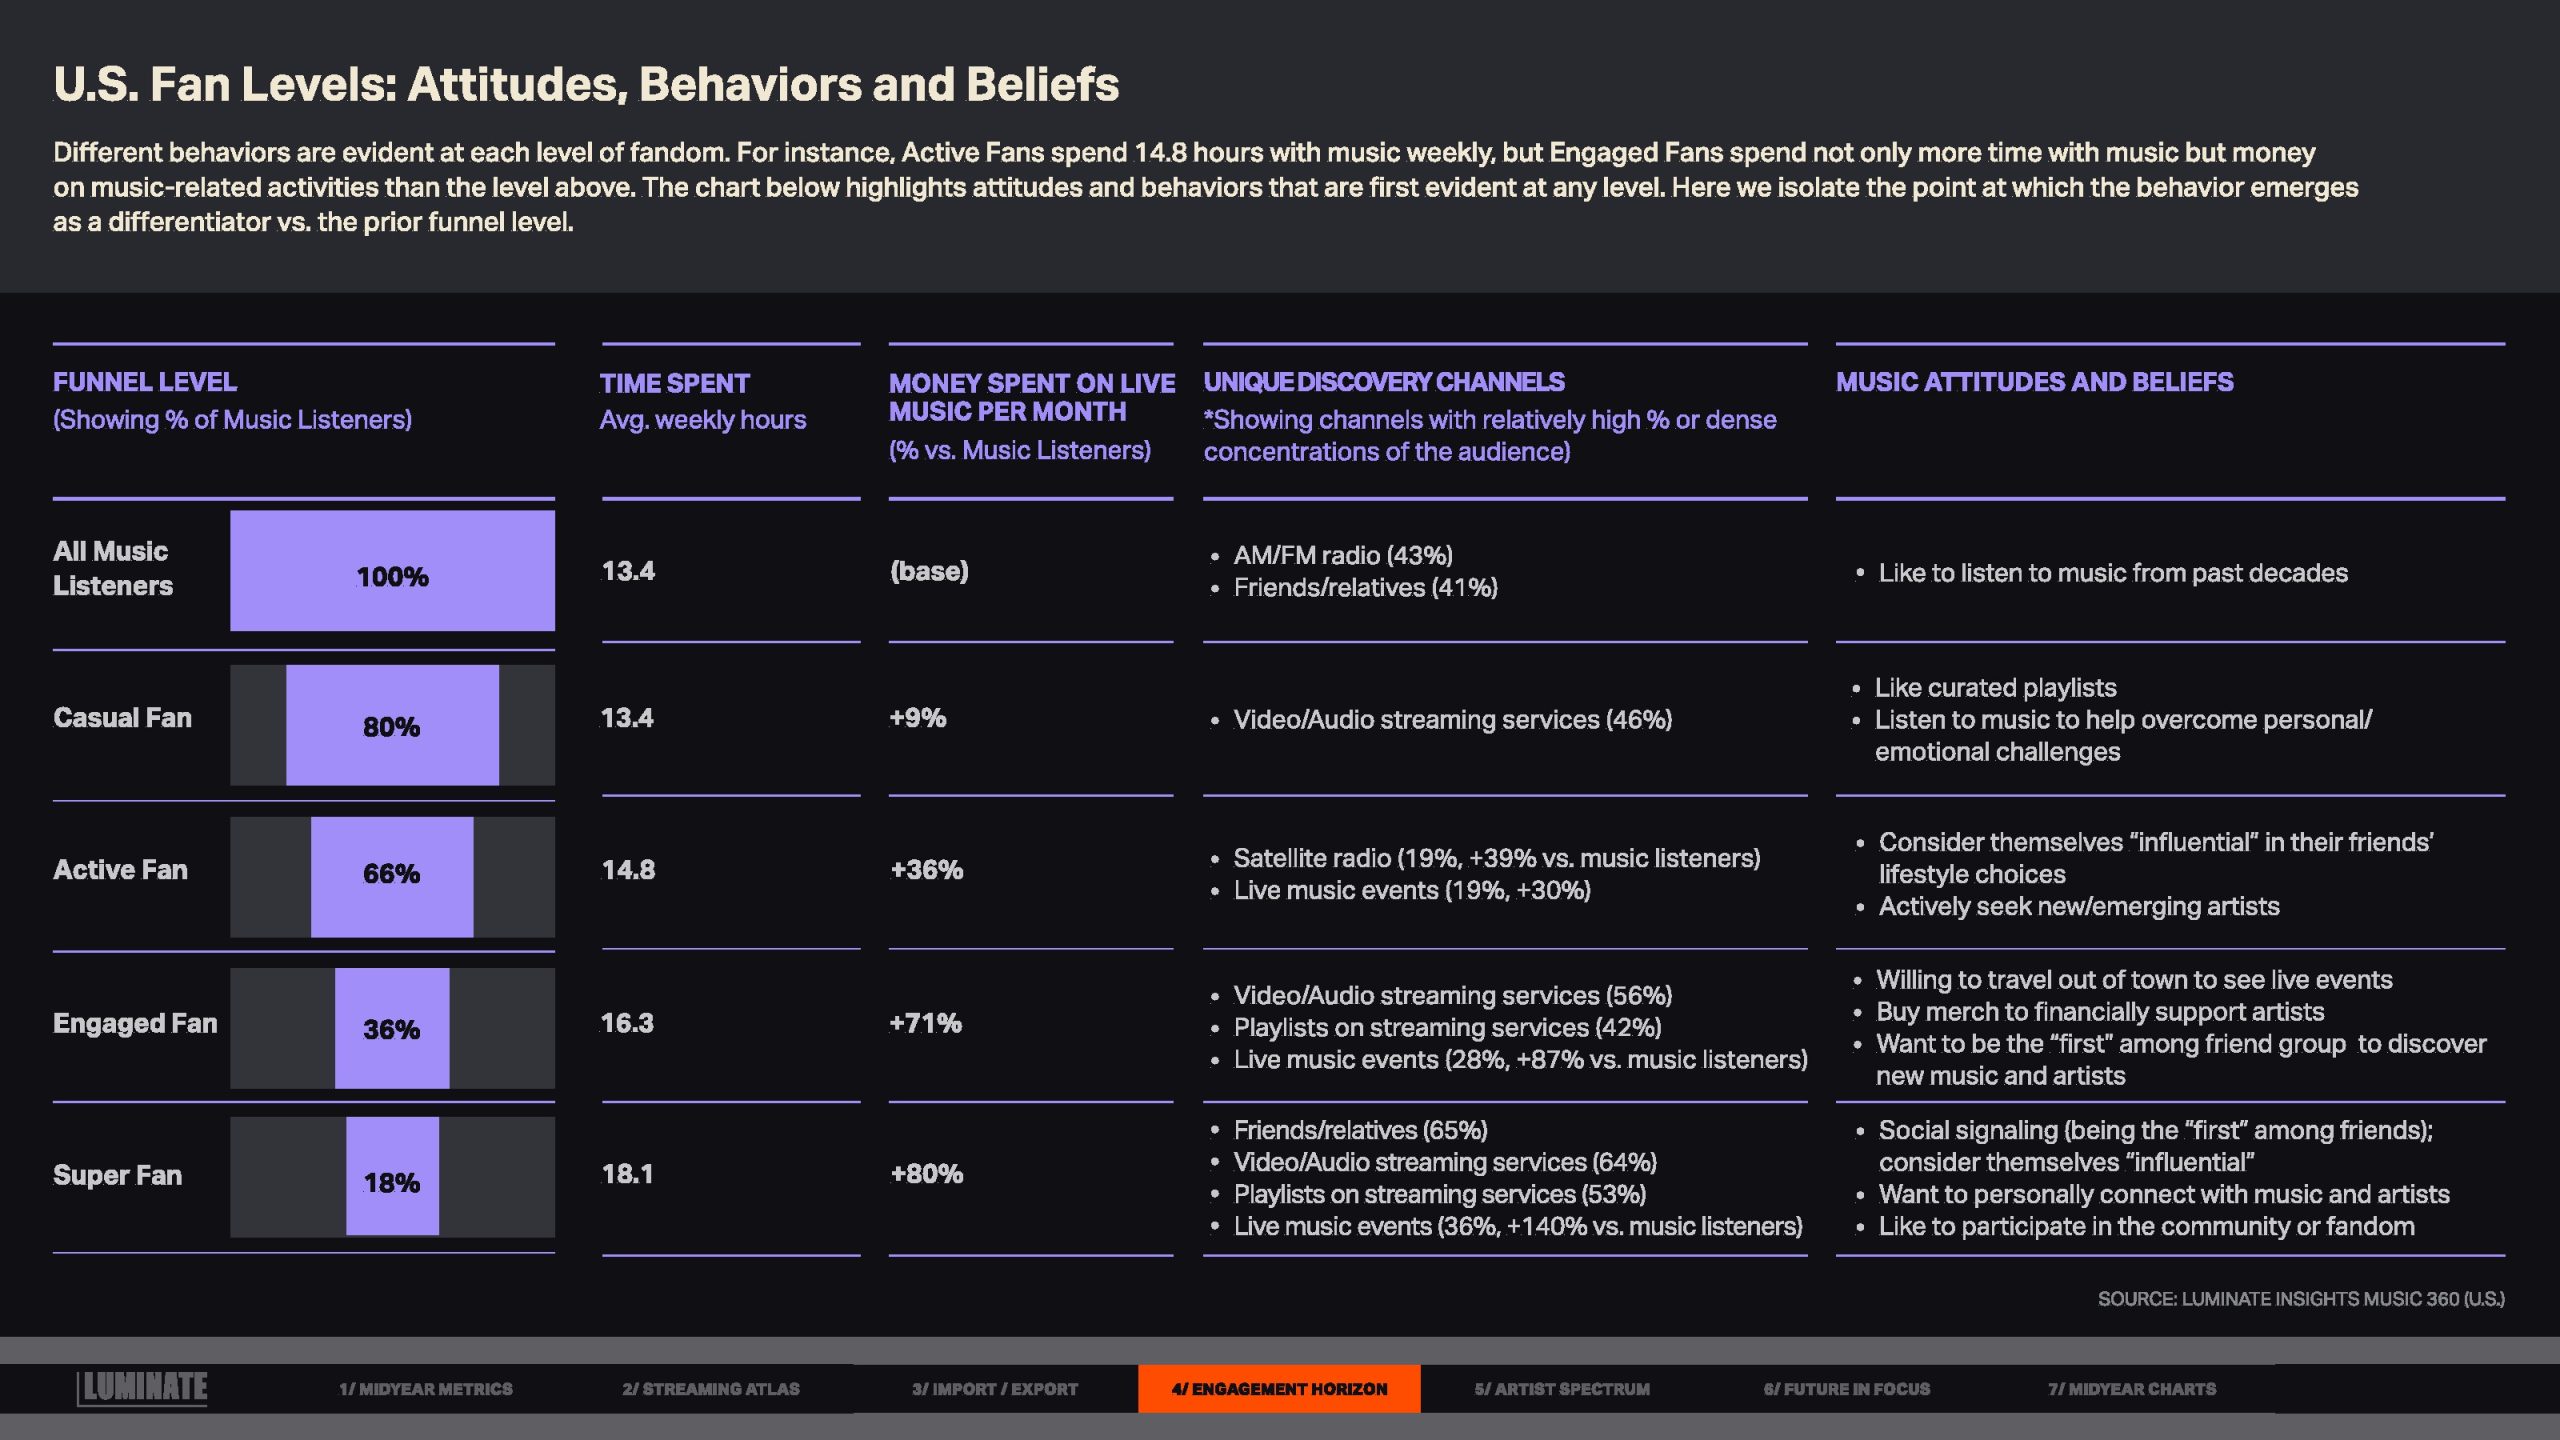The image size is (2560, 1440).
Task: Select the Unique Discovery Channels header
Action: 1384,382
